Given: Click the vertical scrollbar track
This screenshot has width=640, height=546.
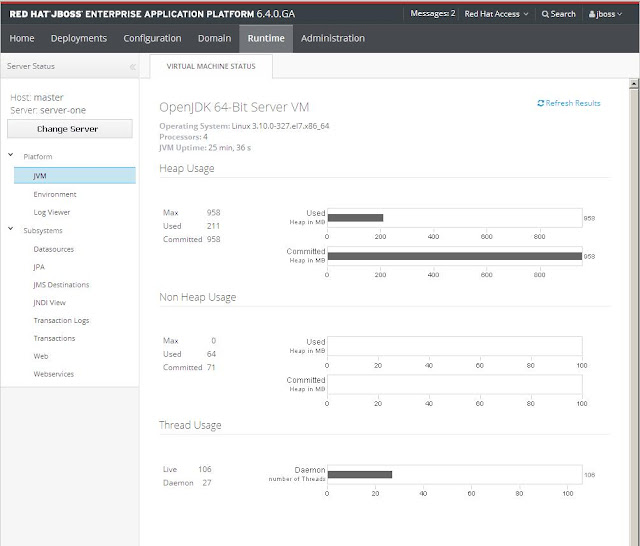Looking at the screenshot, I should pos(633,318).
